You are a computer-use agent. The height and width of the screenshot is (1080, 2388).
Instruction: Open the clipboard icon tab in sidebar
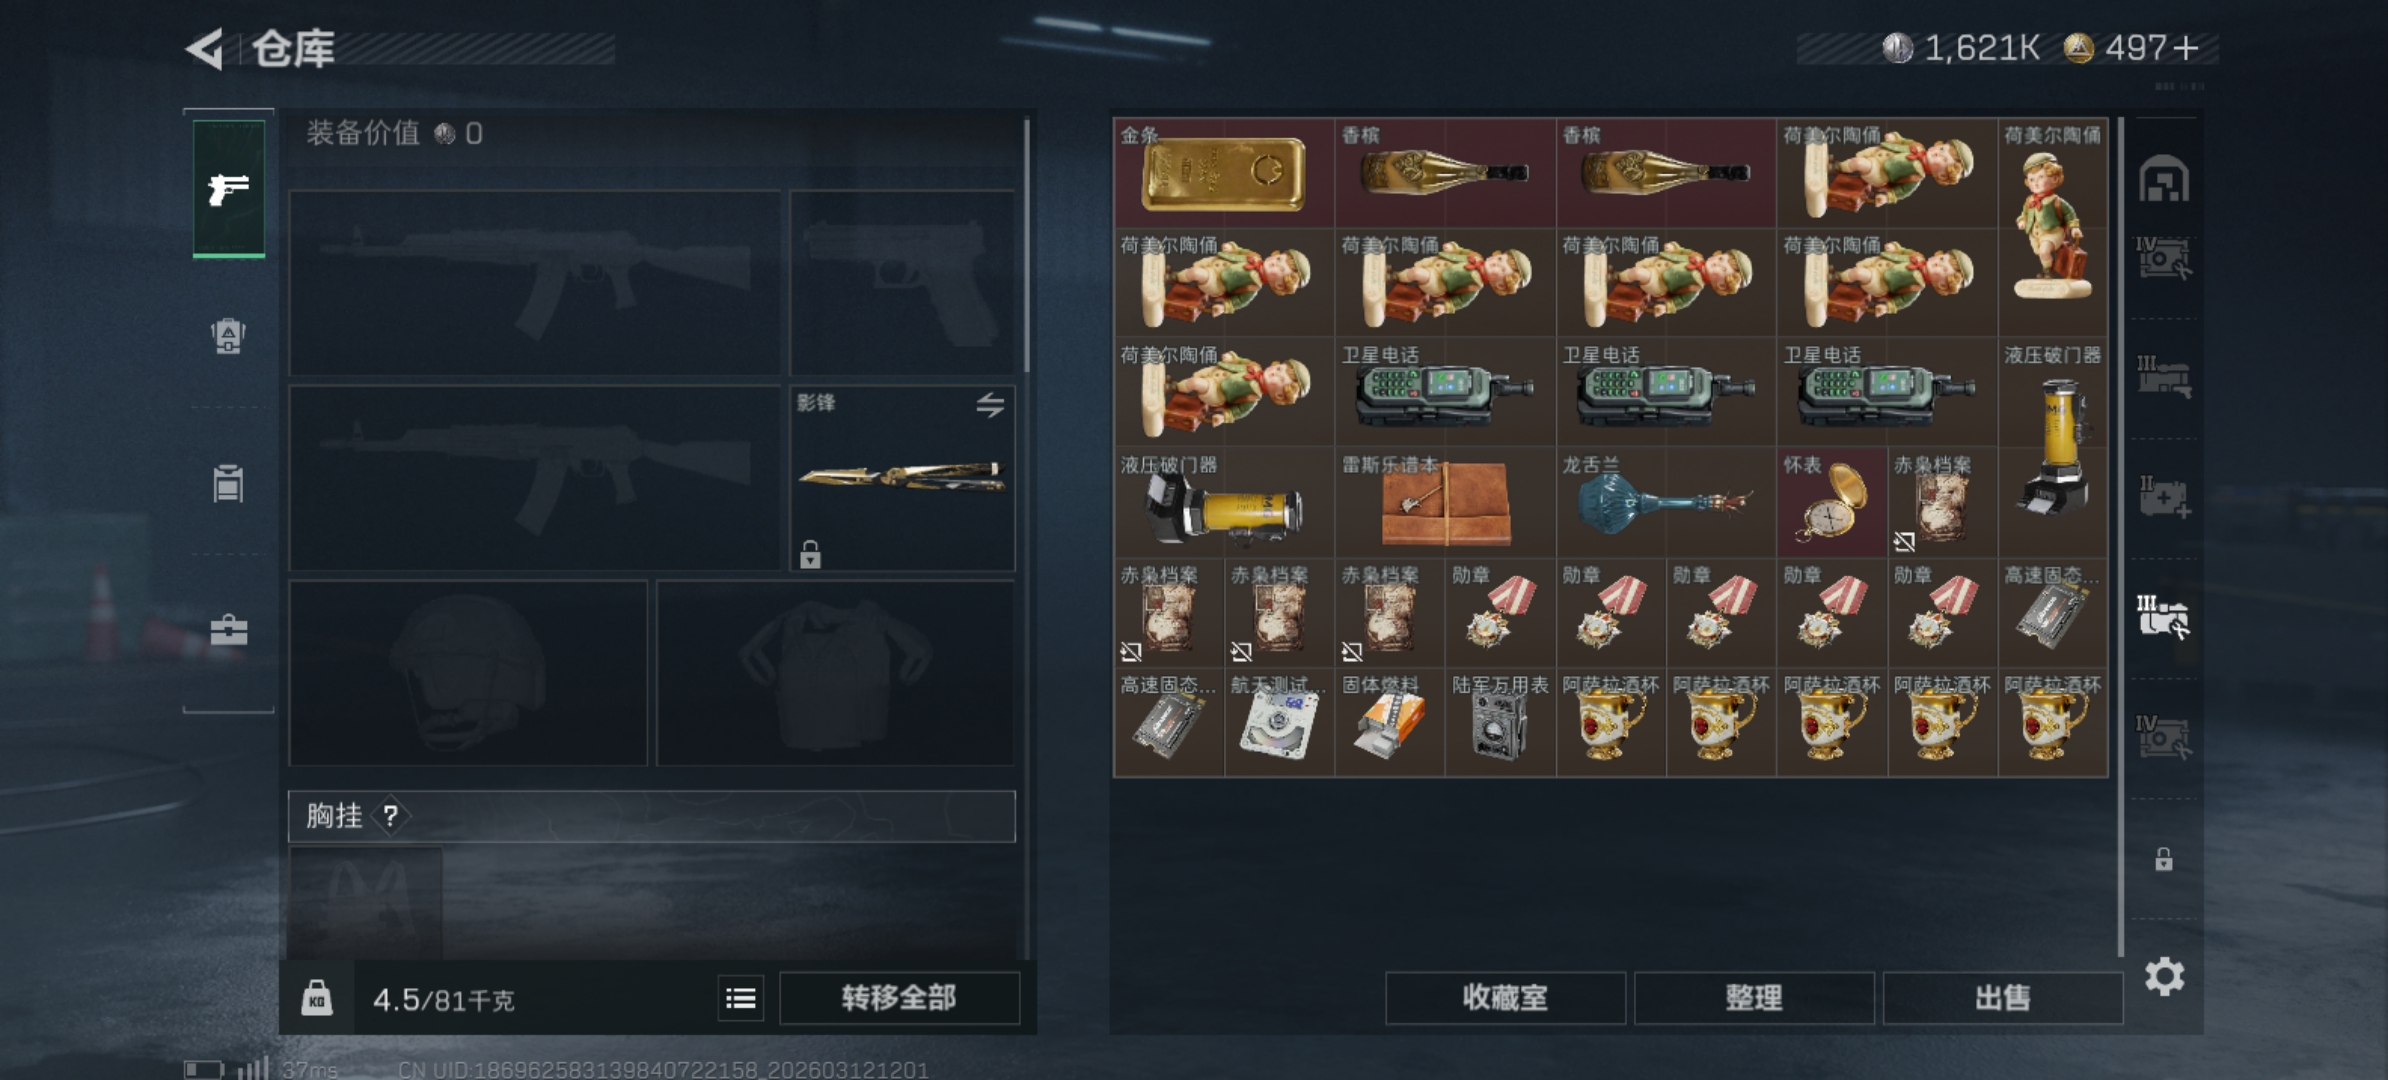(229, 483)
